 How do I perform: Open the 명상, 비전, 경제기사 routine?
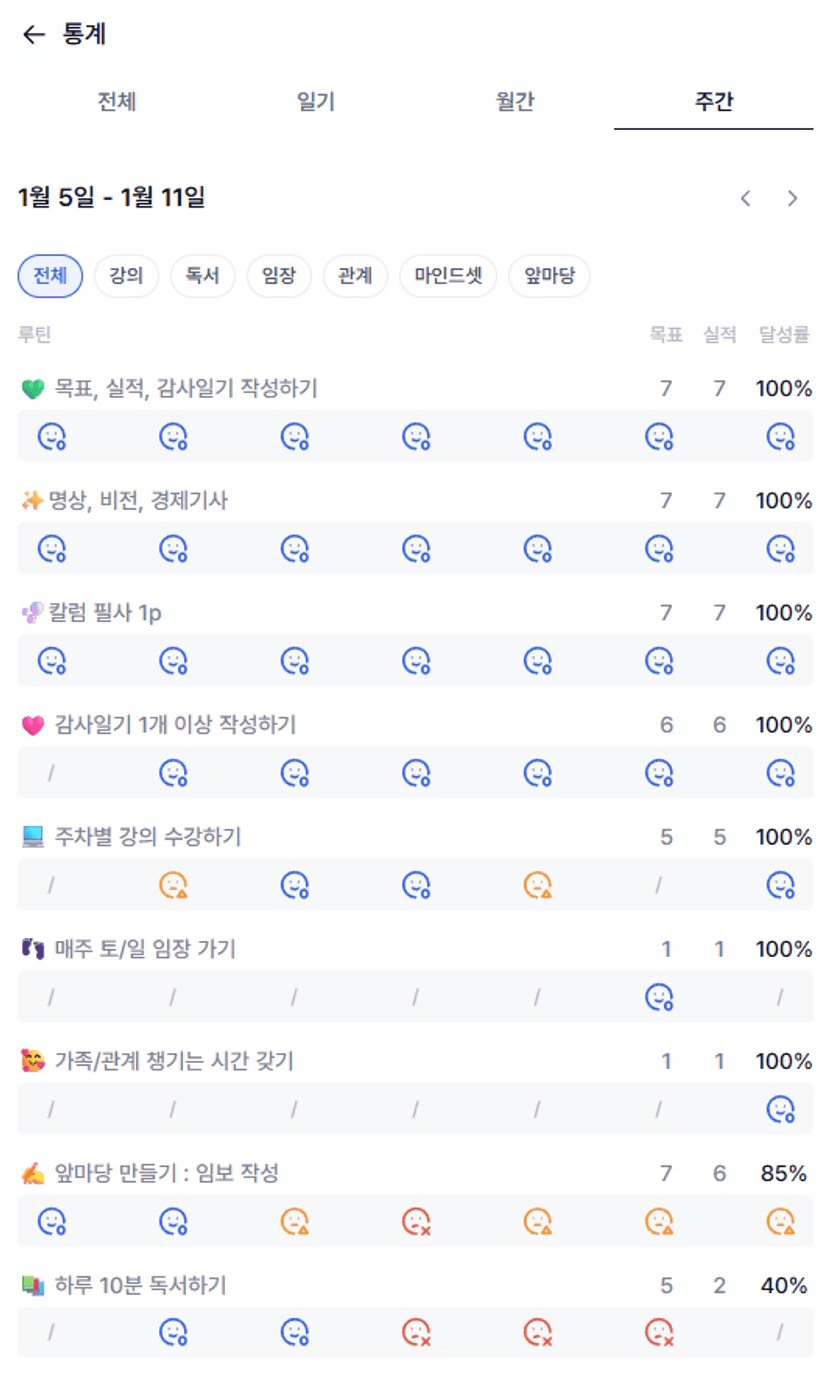point(138,501)
